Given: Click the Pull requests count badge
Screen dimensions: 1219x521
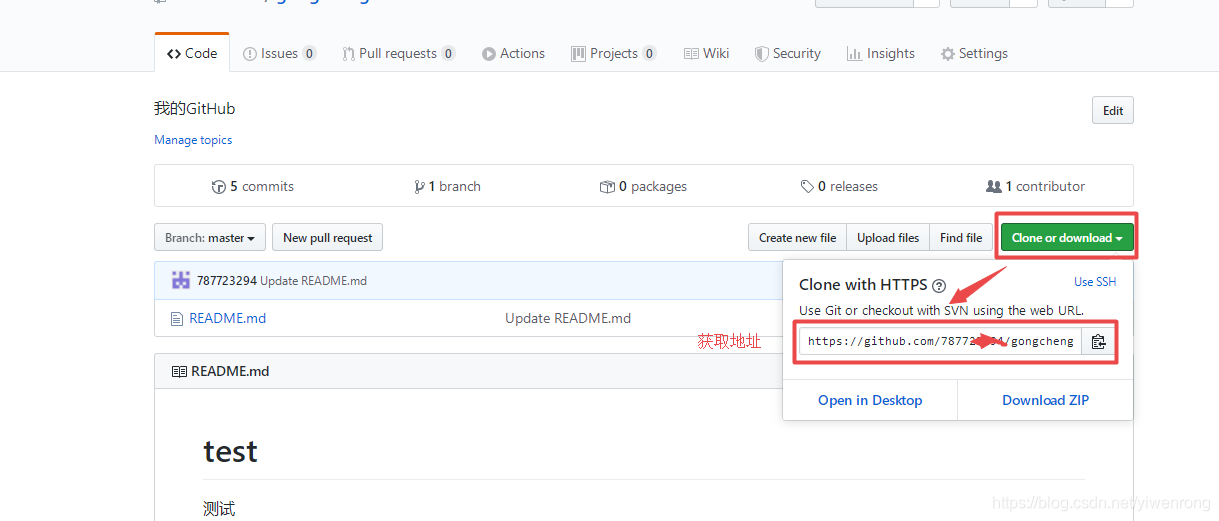Looking at the screenshot, I should [448, 54].
